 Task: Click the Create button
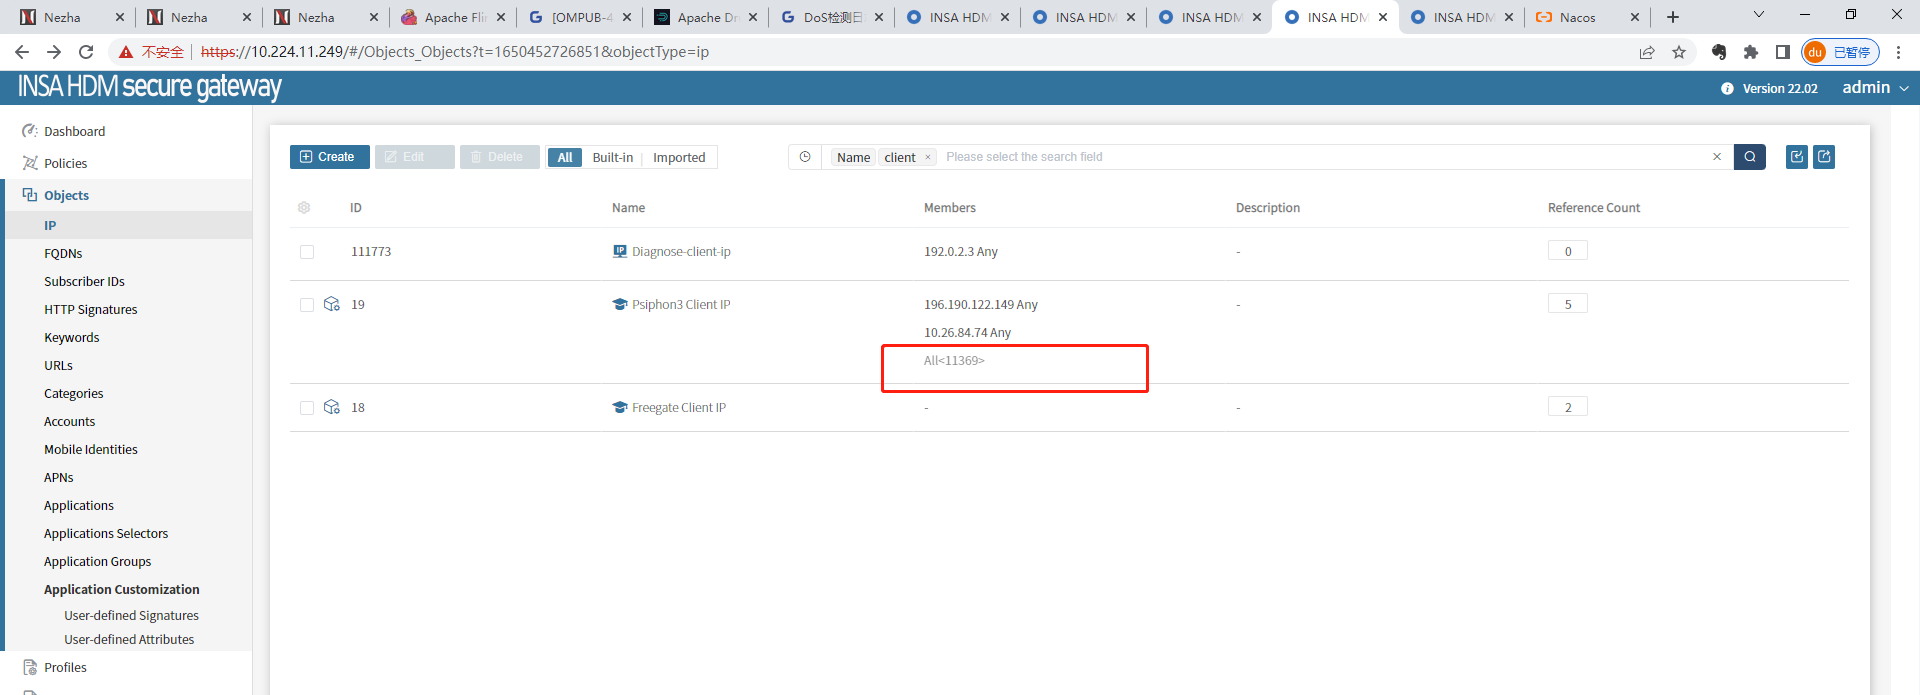pos(329,157)
